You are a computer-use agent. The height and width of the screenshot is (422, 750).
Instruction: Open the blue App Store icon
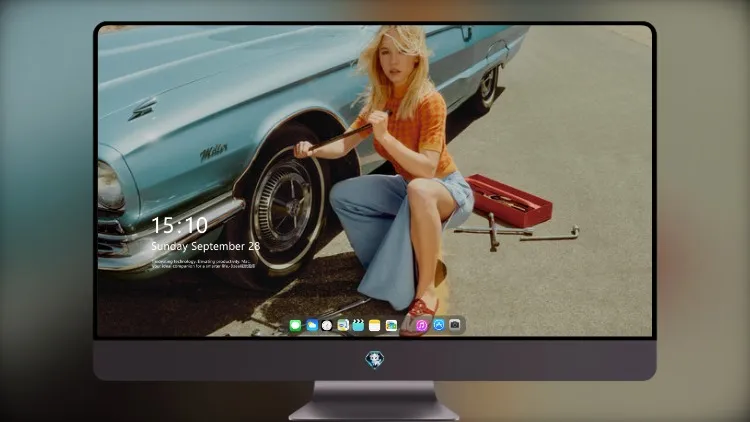click(x=439, y=325)
